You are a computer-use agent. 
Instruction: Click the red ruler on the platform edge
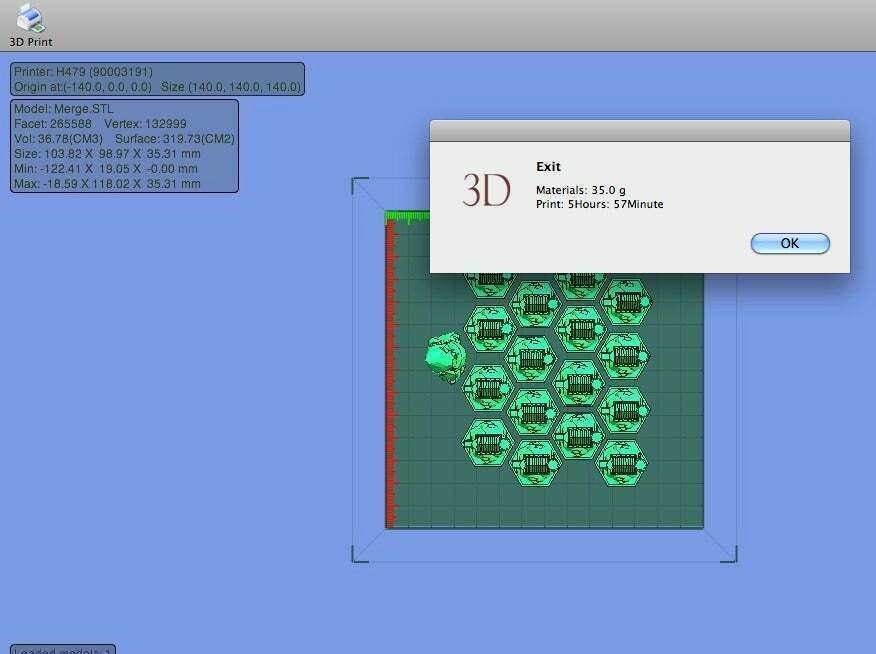tap(389, 370)
